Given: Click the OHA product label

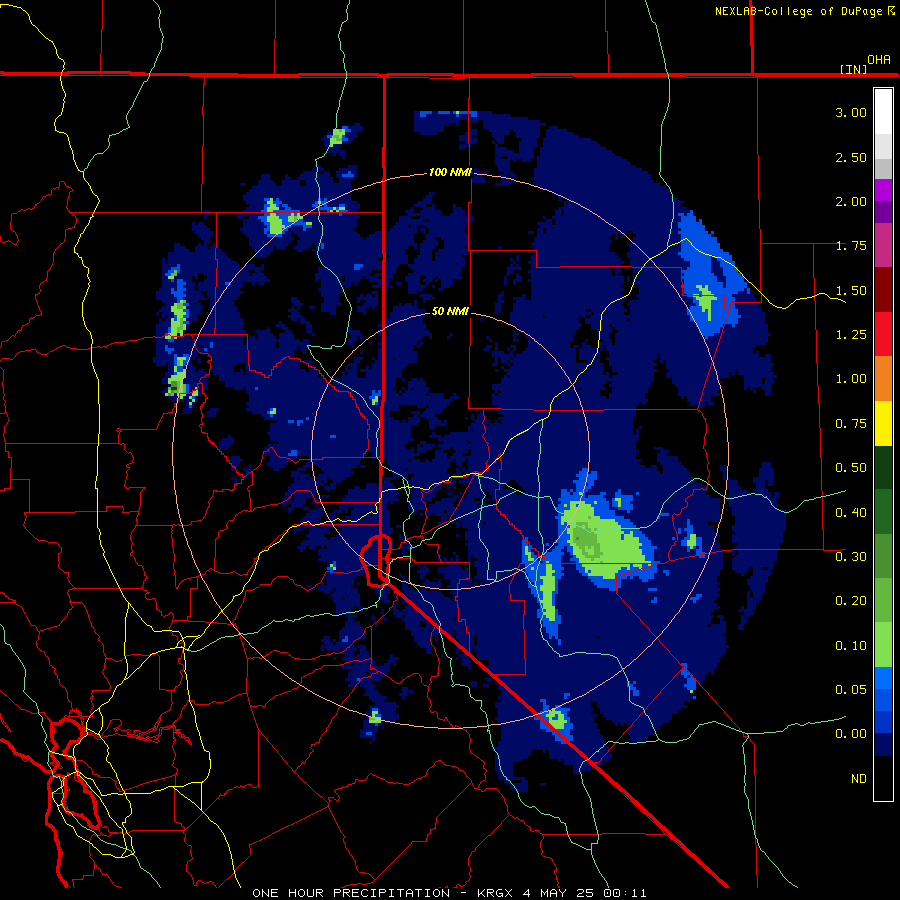Looking at the screenshot, I should point(879,60).
